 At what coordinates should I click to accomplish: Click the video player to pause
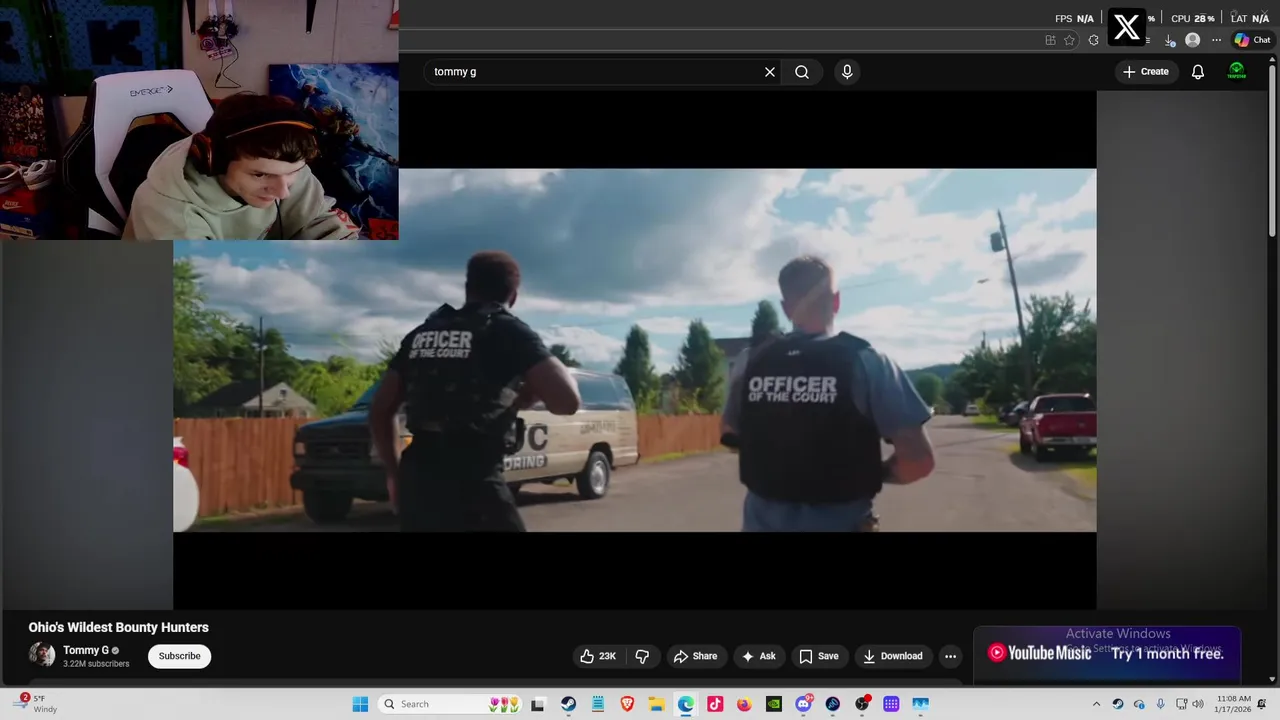coord(635,350)
